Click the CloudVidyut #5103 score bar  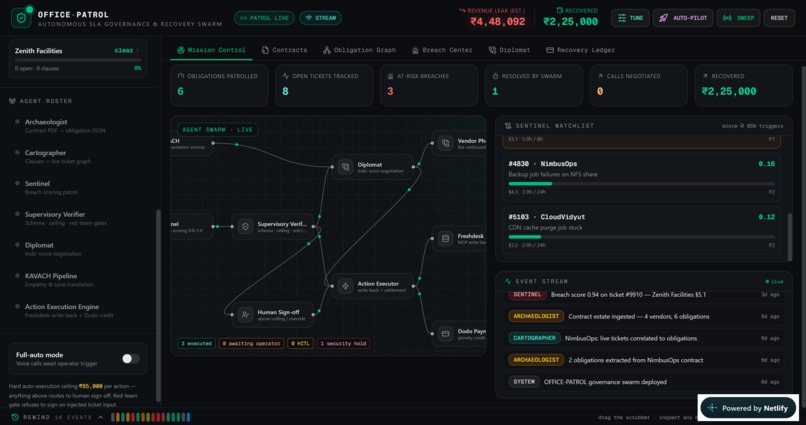[x=641, y=237]
